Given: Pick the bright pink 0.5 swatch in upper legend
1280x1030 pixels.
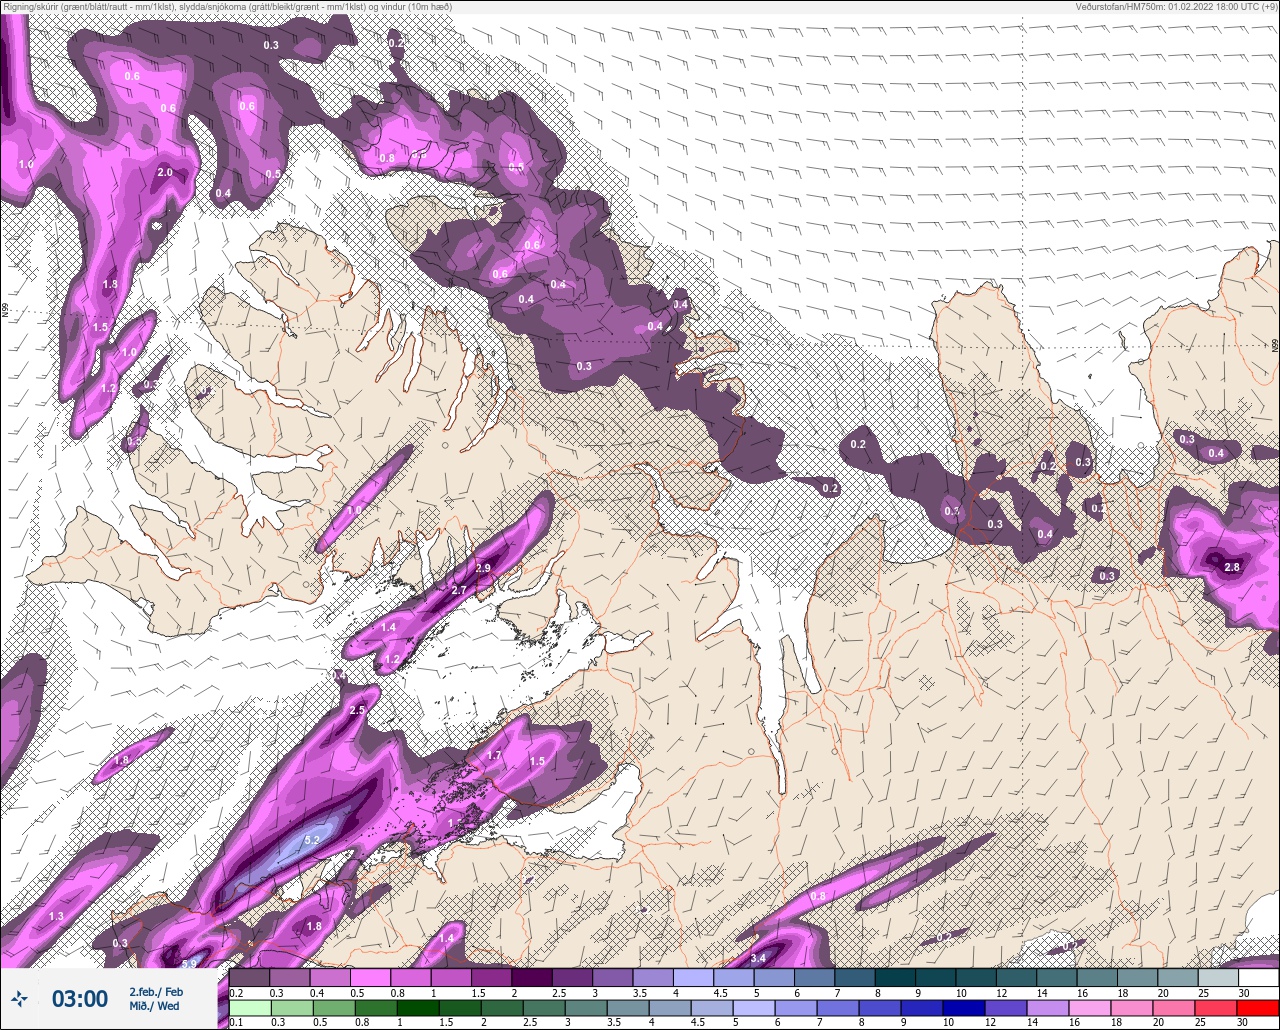Looking at the screenshot, I should pyautogui.click(x=371, y=977).
